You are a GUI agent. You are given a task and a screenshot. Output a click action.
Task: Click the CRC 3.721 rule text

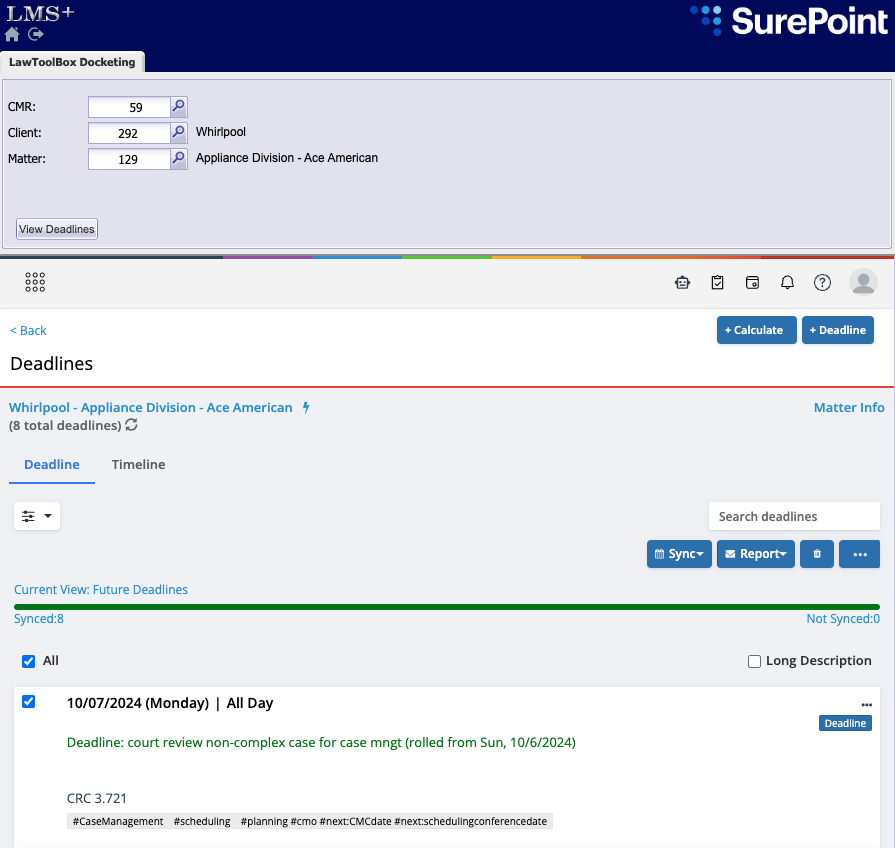(96, 798)
